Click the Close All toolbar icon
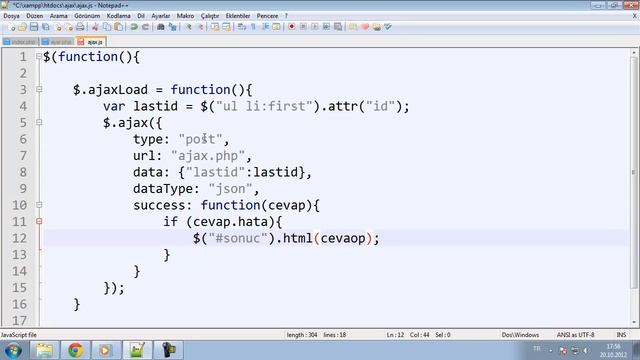 (69, 27)
